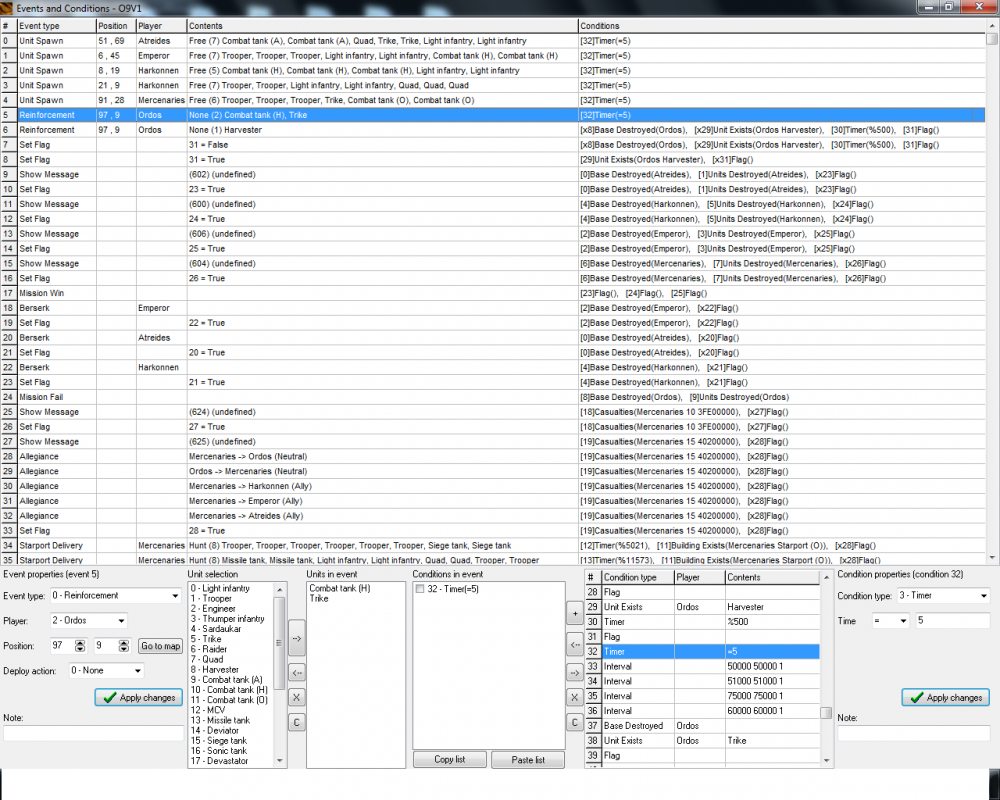Click the Copy list button
Image resolution: width=1000 pixels, height=800 pixels.
[451, 760]
